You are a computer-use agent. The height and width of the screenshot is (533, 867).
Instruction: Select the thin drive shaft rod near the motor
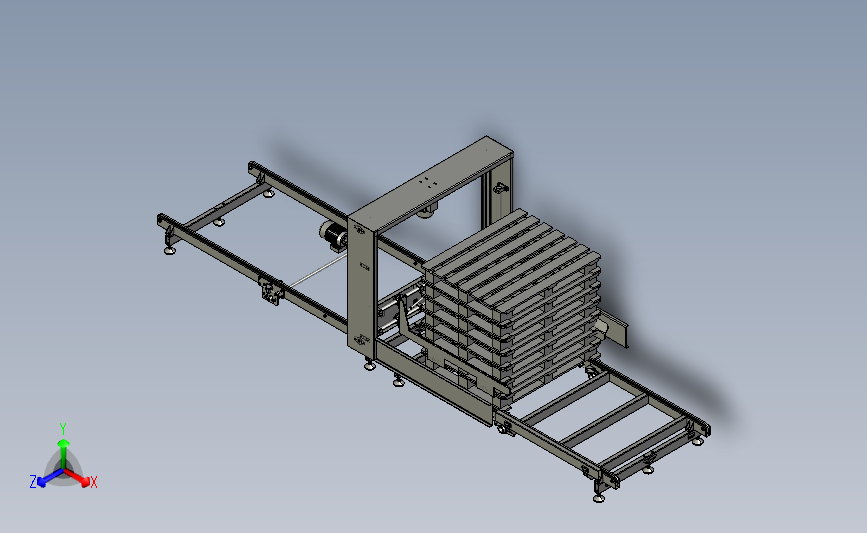(318, 271)
